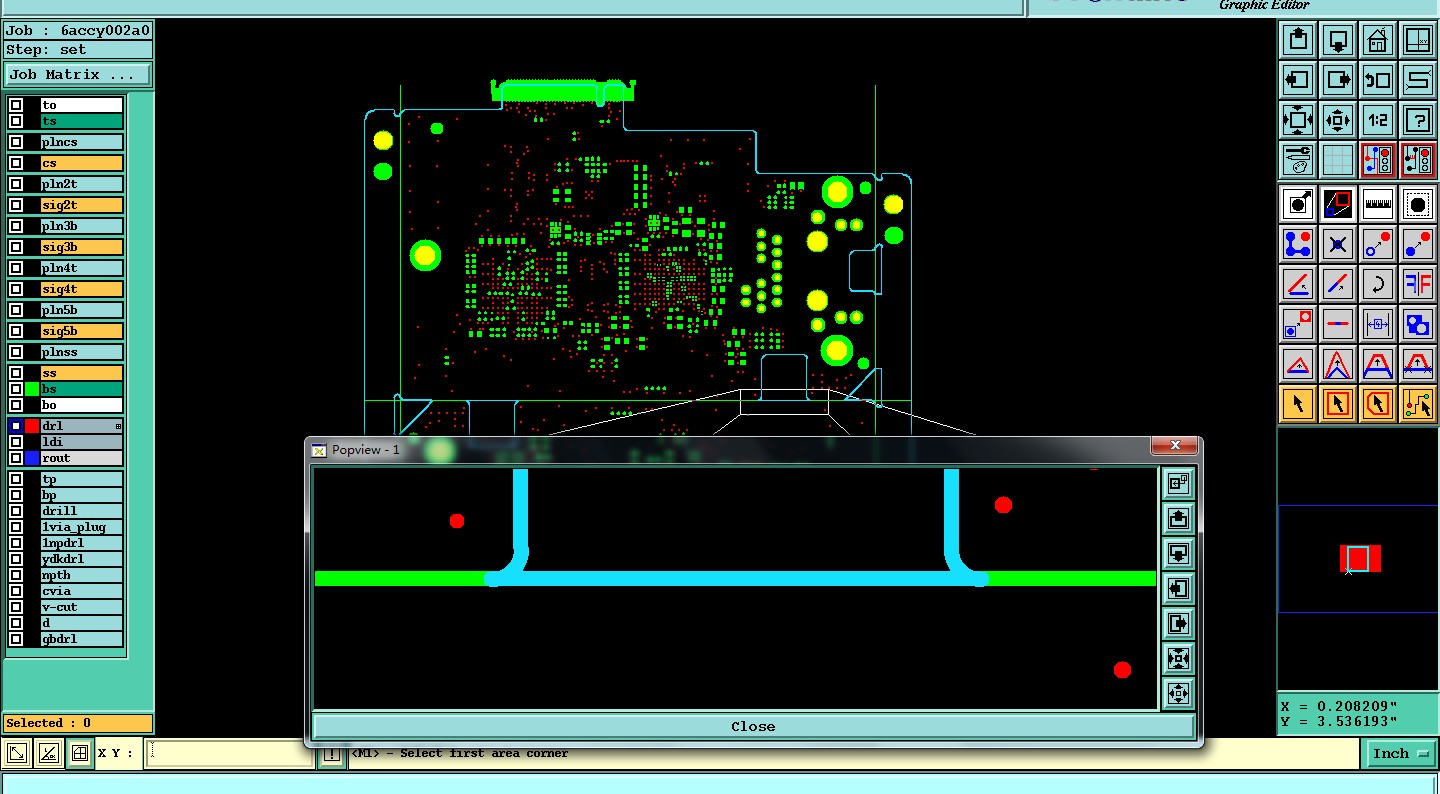Click the XY window zoom icon
The height and width of the screenshot is (794, 1440).
1418,40
